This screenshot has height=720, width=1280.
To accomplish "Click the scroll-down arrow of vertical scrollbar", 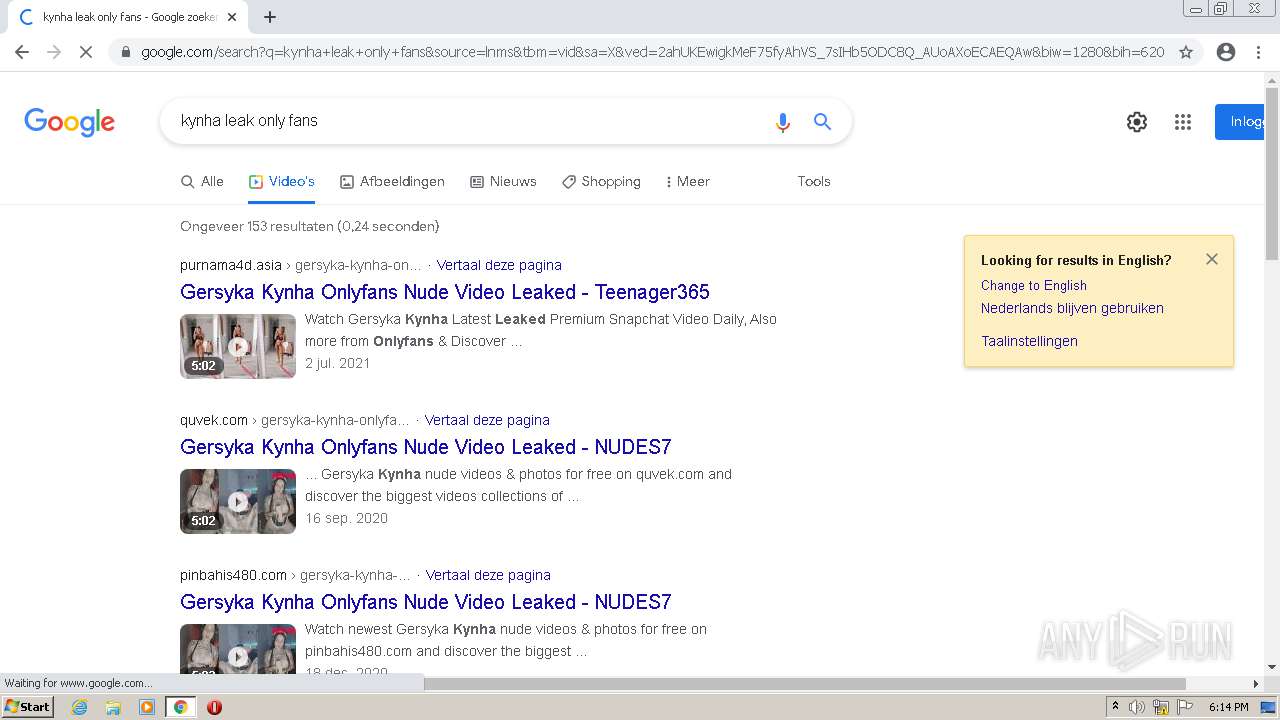I will [x=1272, y=667].
